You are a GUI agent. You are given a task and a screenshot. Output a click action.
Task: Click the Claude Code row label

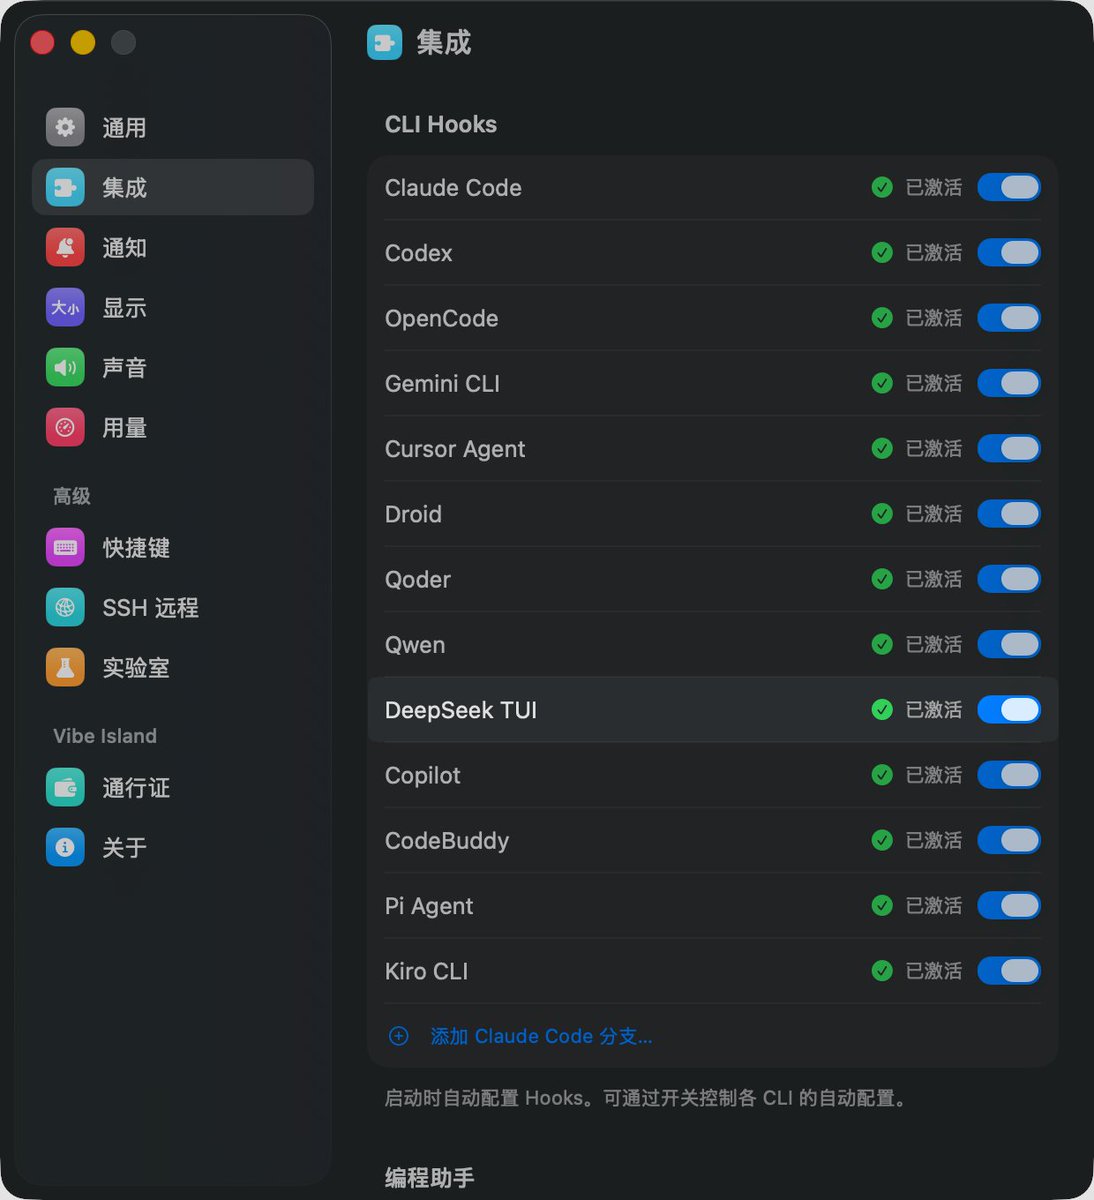(x=453, y=188)
